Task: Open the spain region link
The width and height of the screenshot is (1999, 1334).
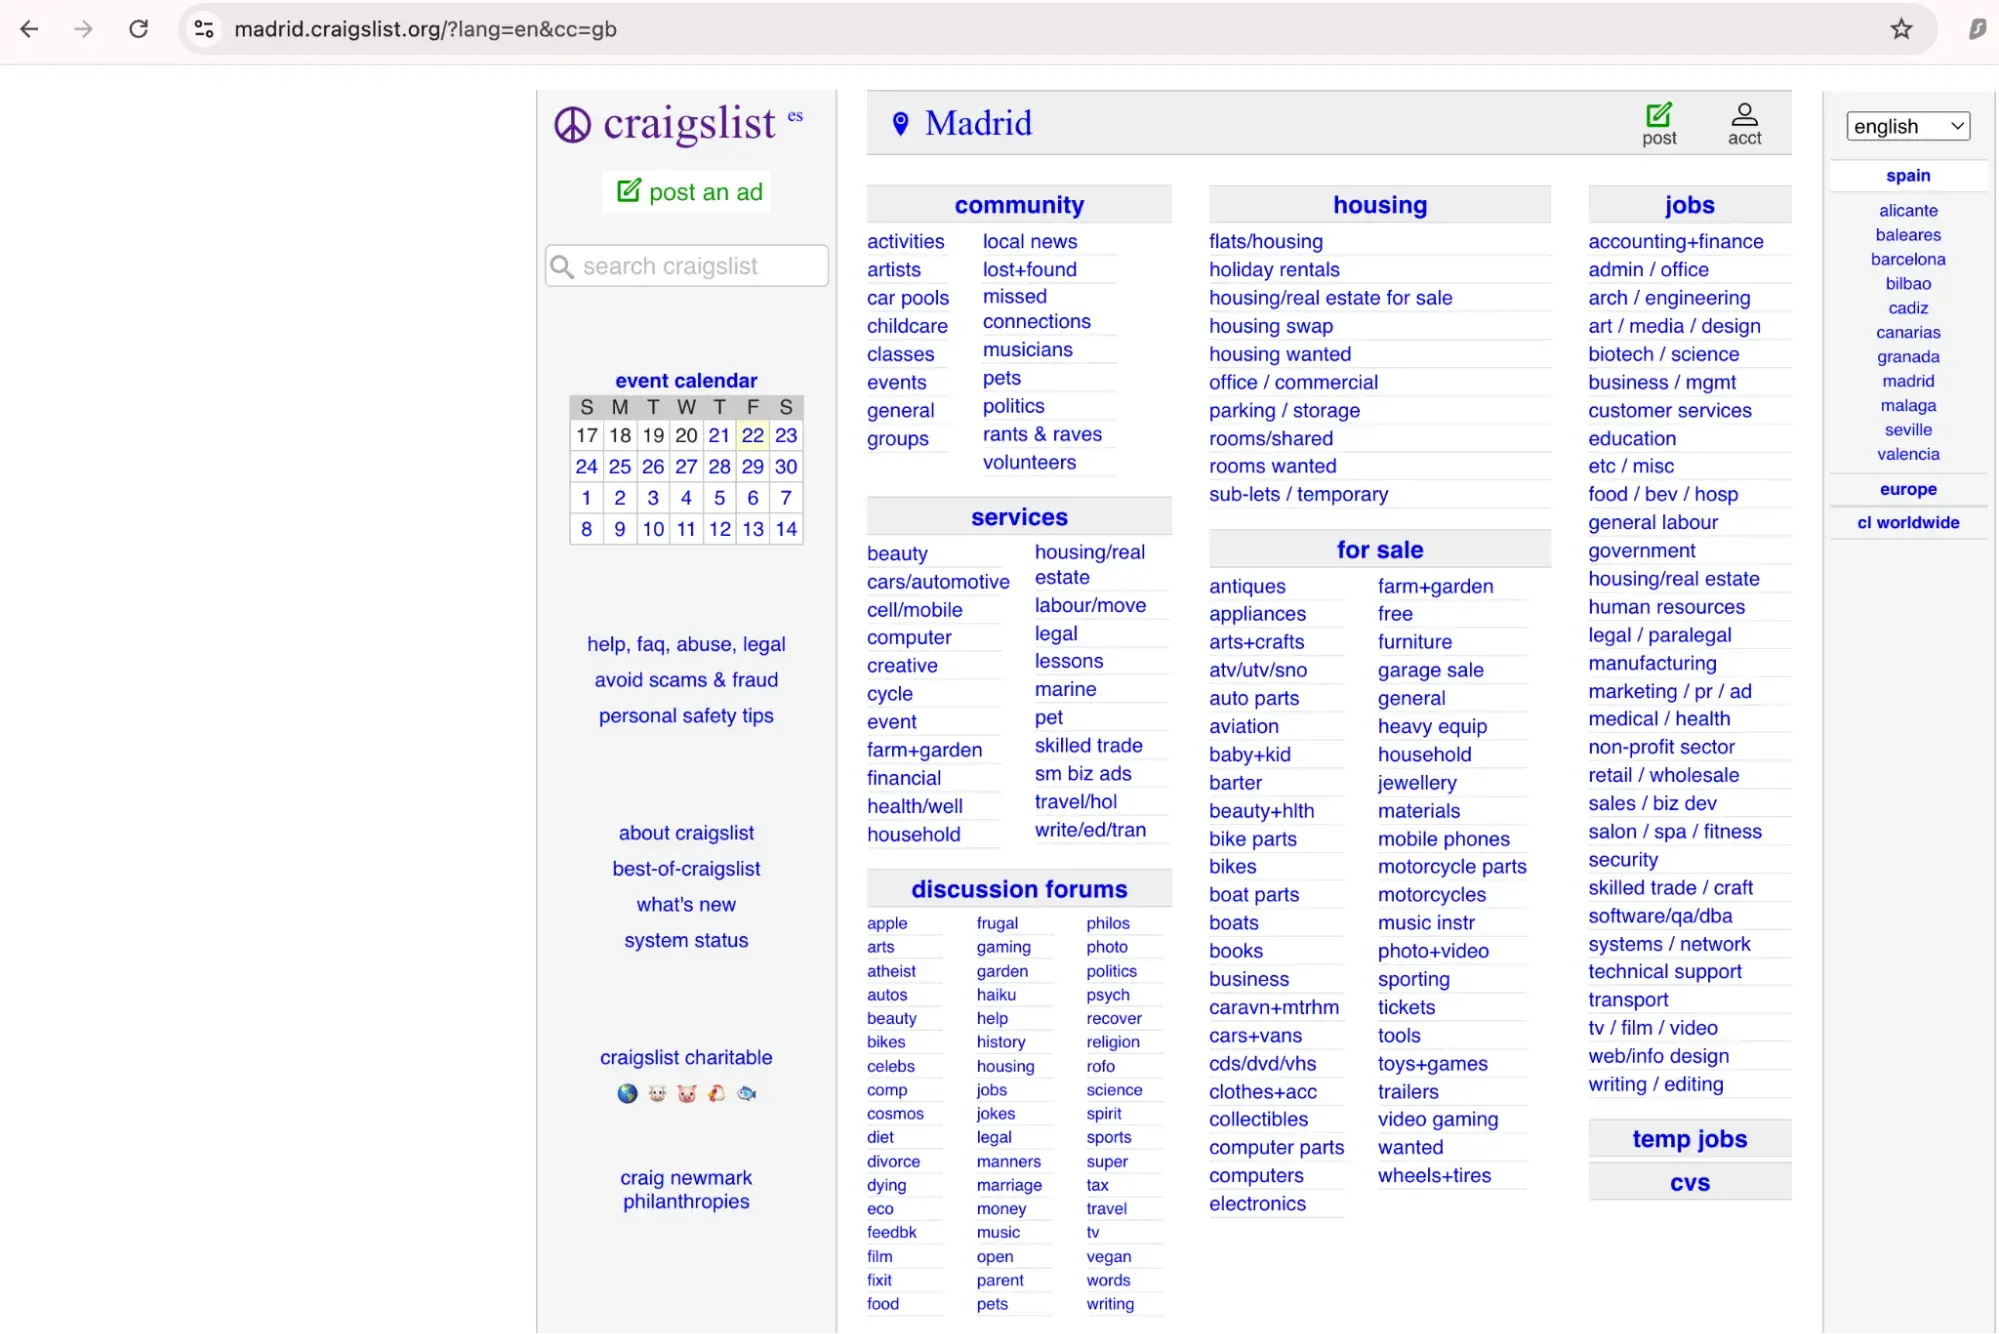Action: coord(1908,175)
